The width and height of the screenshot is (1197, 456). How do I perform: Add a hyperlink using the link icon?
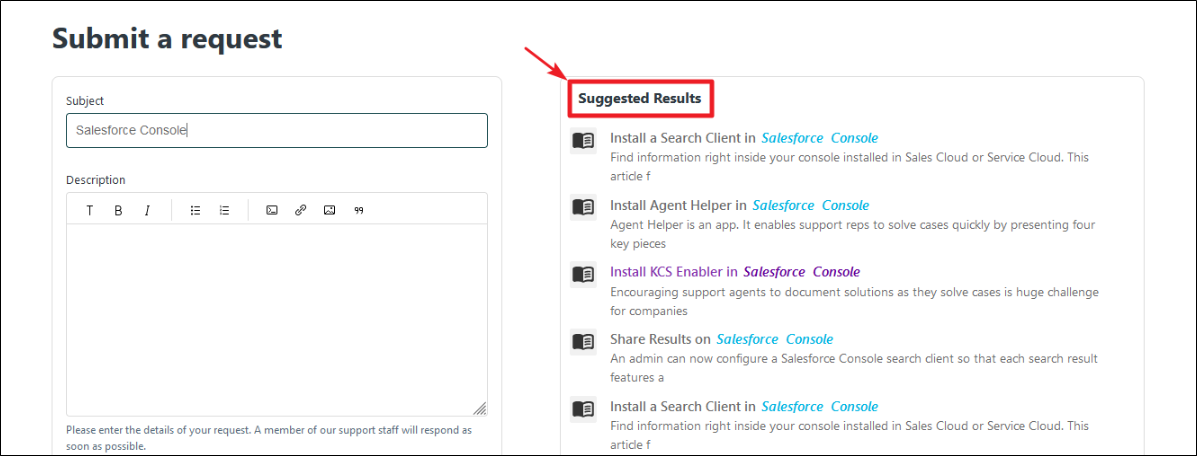pyautogui.click(x=300, y=210)
